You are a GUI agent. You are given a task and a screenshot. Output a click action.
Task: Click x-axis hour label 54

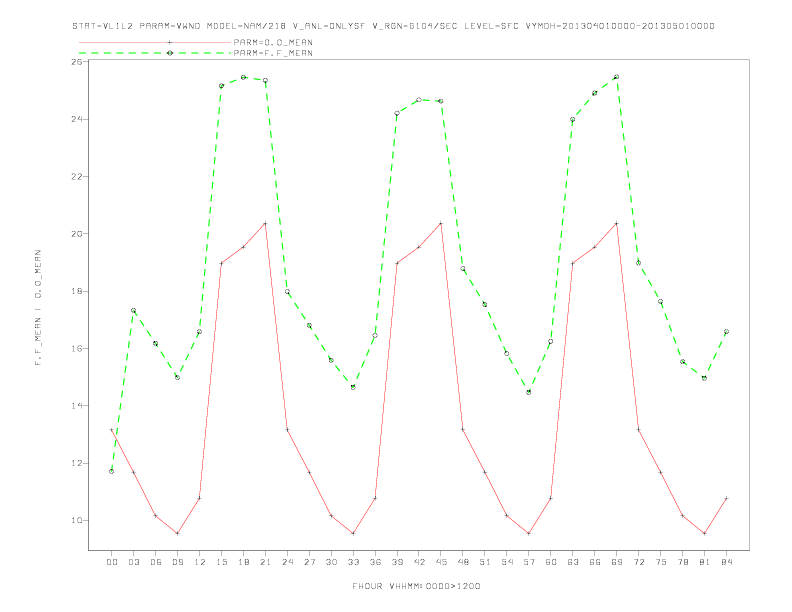(x=507, y=562)
